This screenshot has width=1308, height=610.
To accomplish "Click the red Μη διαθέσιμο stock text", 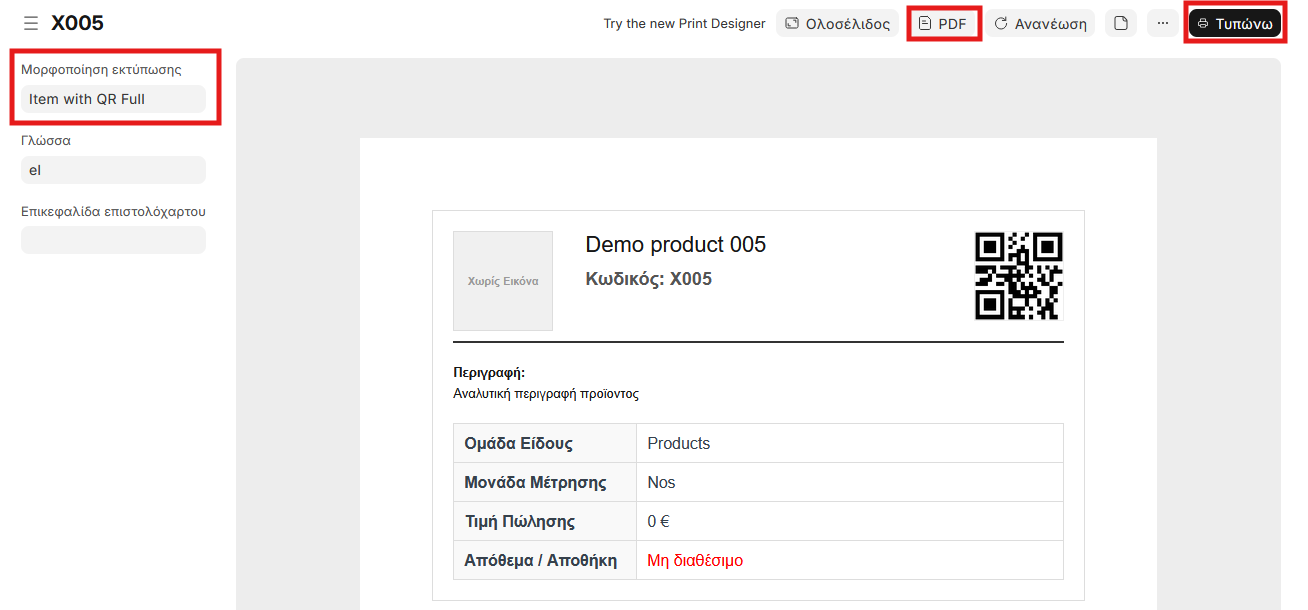I will pos(695,560).
